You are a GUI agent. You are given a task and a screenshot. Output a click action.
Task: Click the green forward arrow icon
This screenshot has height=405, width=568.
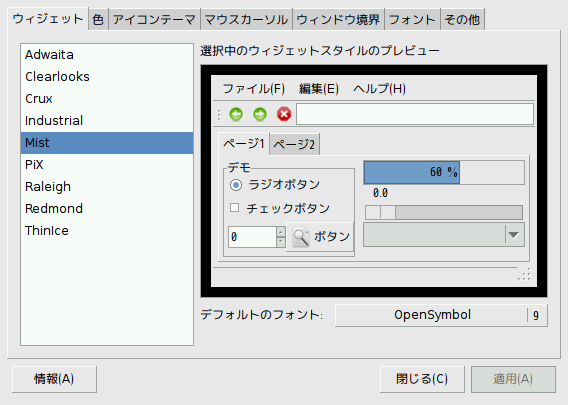(x=260, y=114)
